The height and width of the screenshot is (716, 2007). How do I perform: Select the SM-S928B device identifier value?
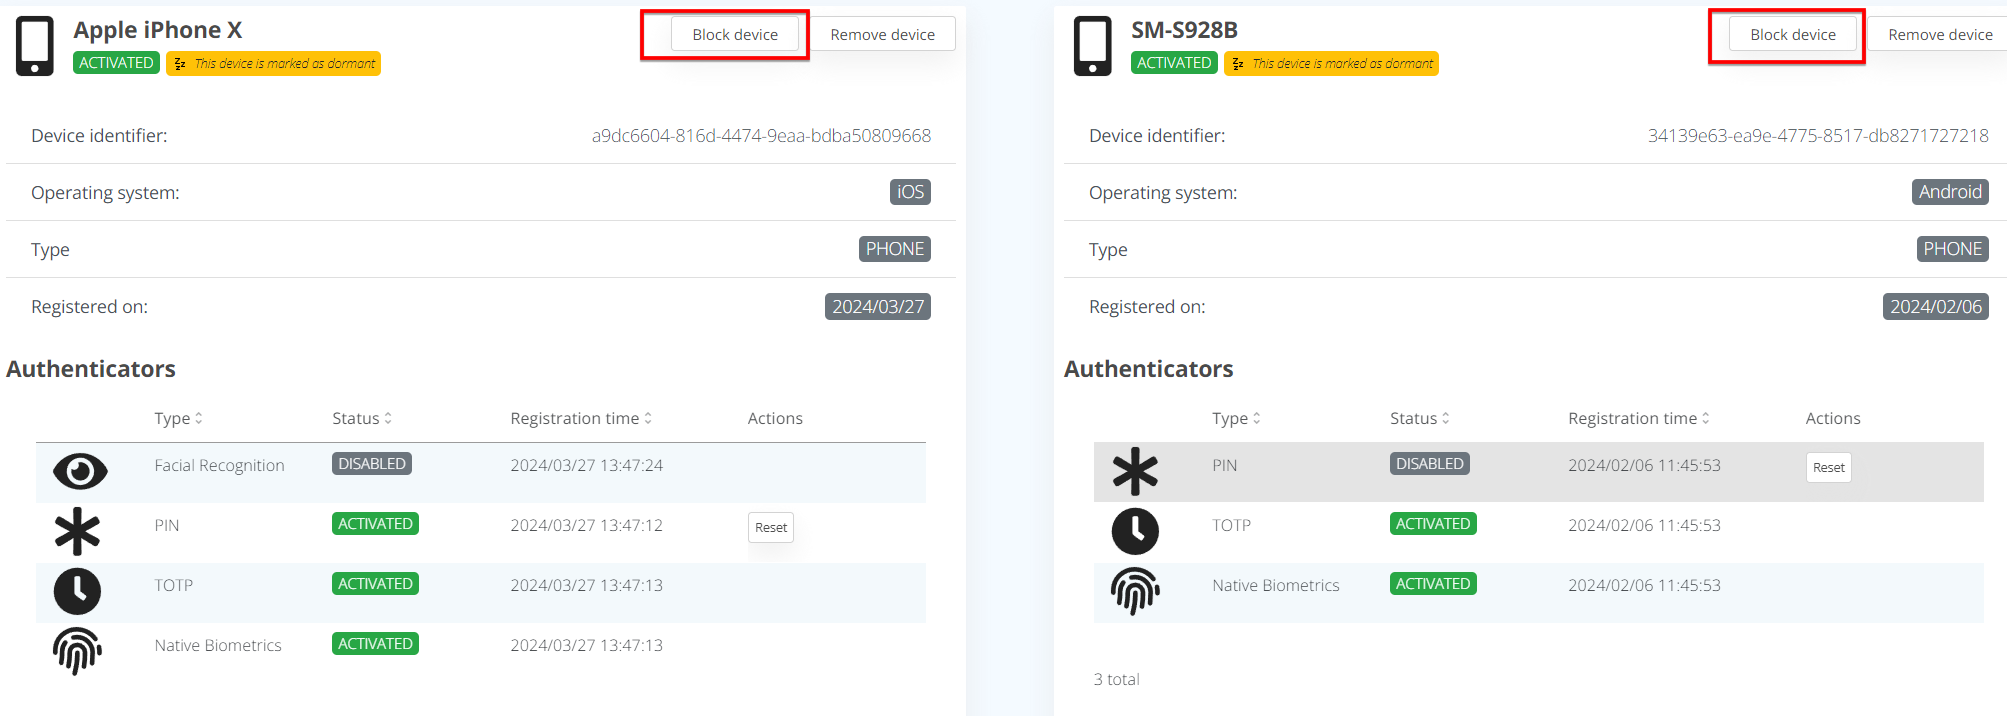pos(1817,136)
